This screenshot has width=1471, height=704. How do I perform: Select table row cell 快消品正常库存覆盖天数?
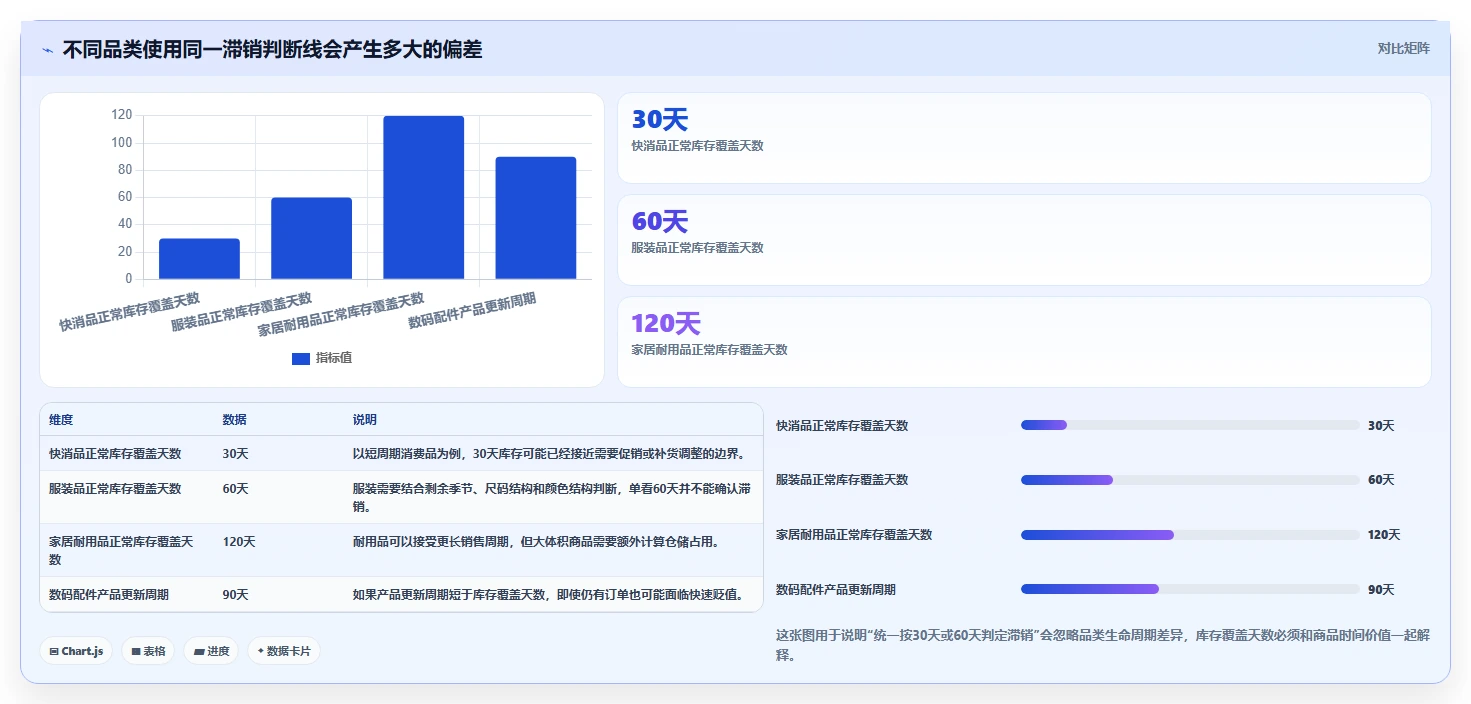click(115, 454)
